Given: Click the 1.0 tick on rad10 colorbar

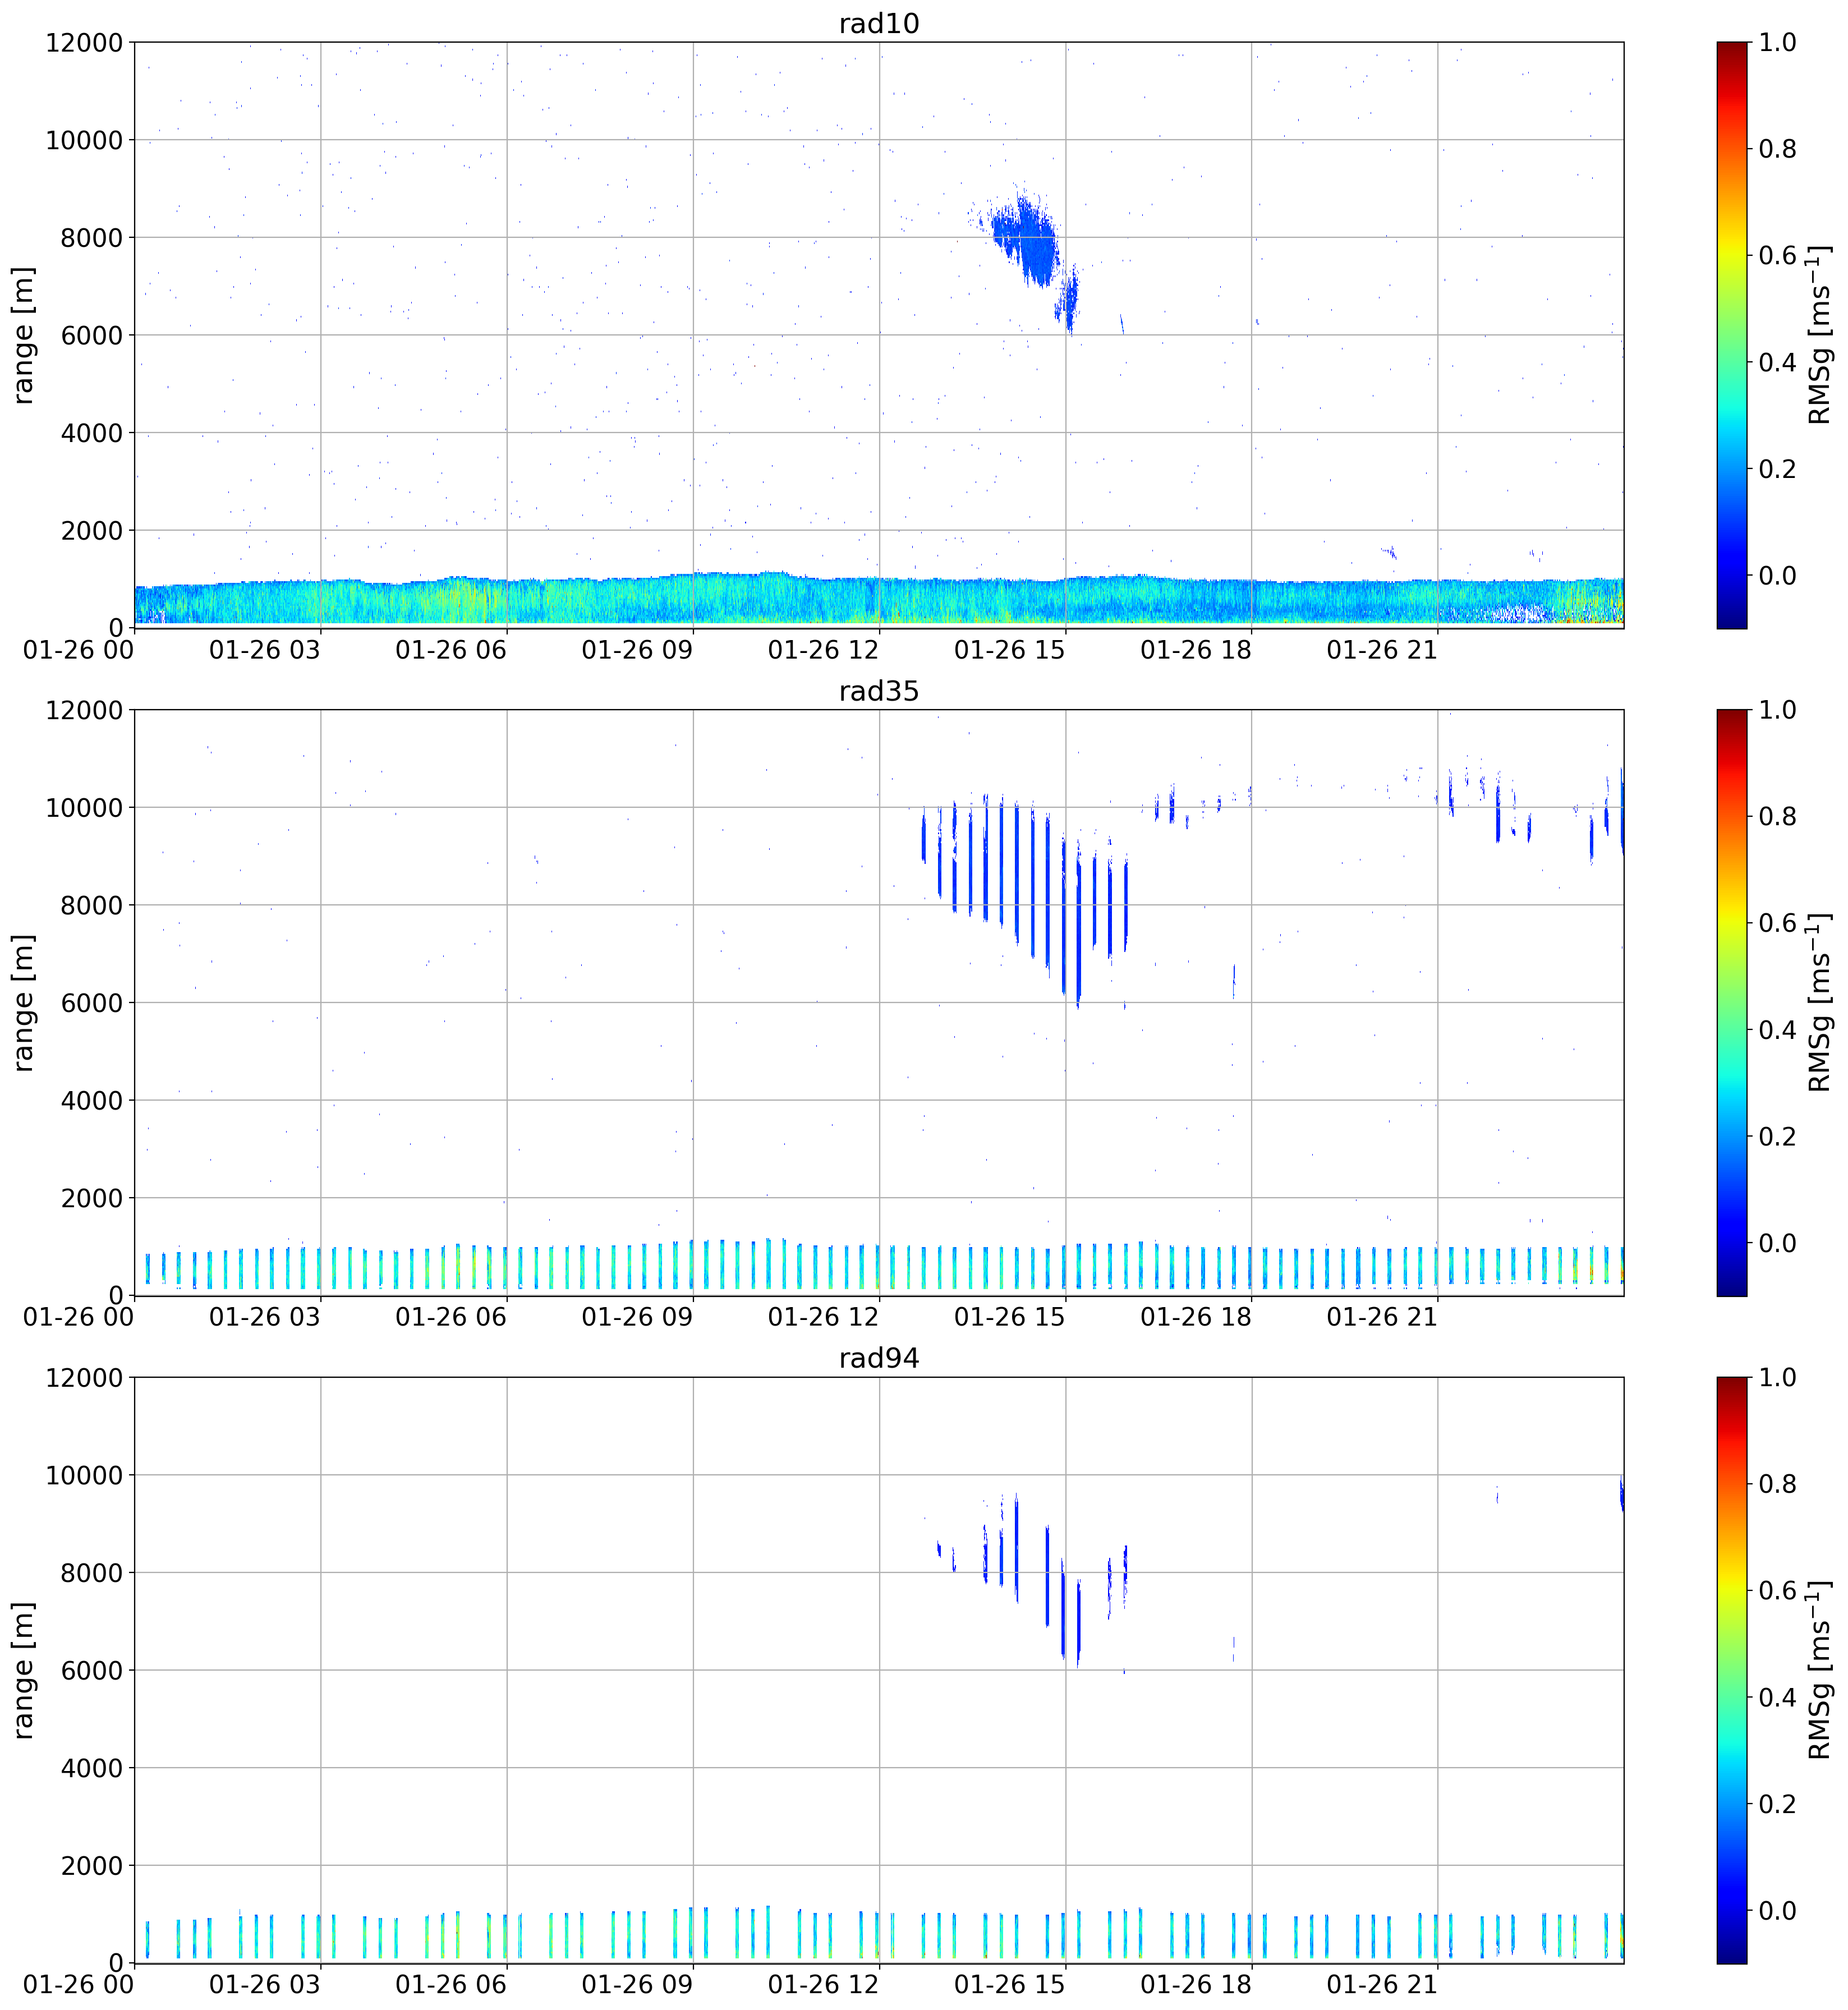Looking at the screenshot, I should tap(1777, 42).
